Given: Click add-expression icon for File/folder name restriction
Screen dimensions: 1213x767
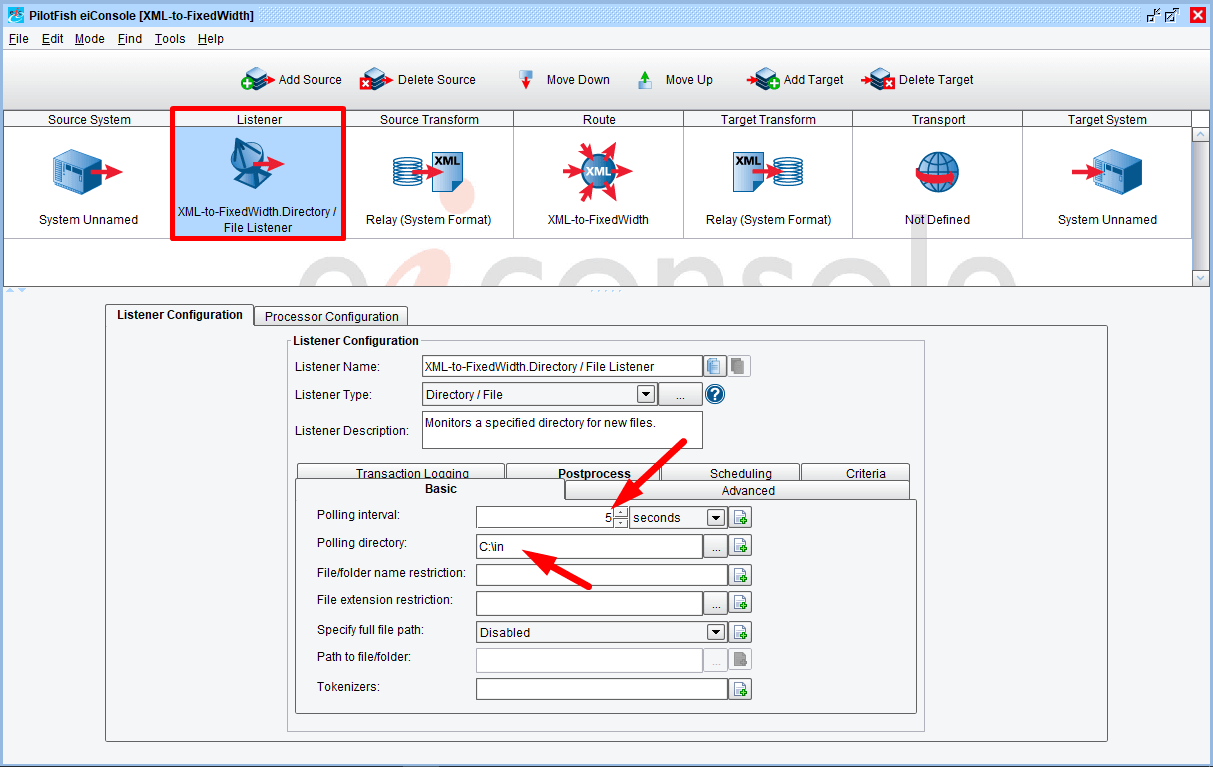Looking at the screenshot, I should (x=741, y=575).
